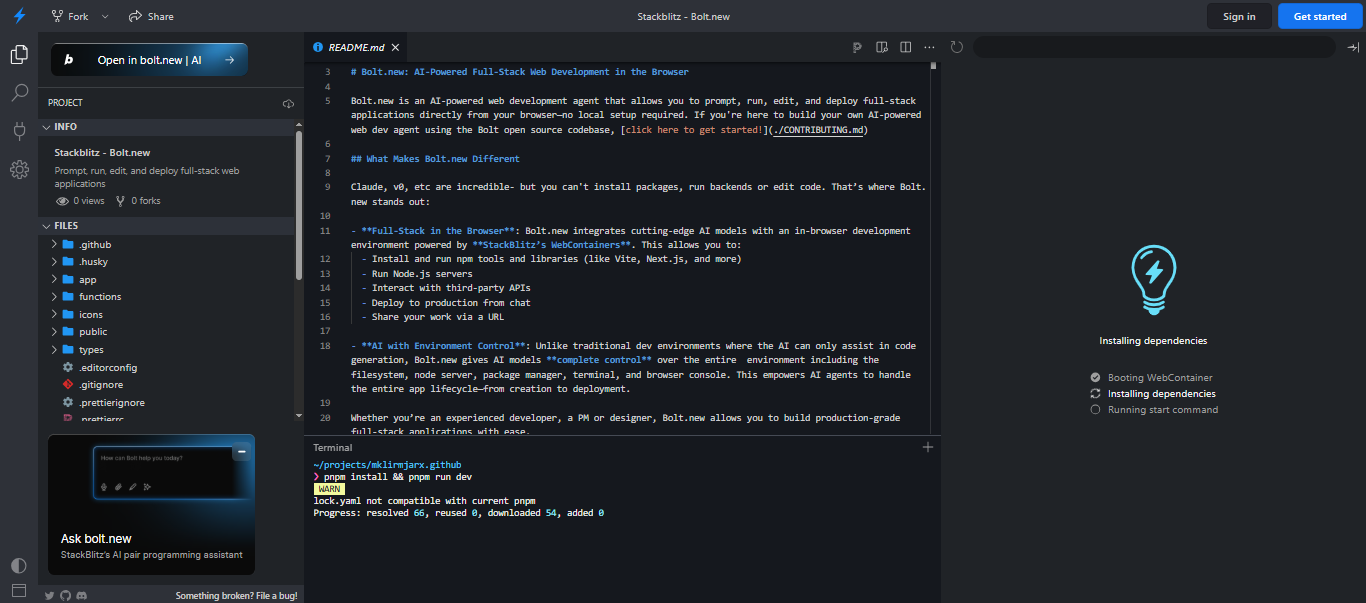The height and width of the screenshot is (603, 1366).
Task: Click the lightbulb loading icon in the preview
Action: click(1153, 280)
